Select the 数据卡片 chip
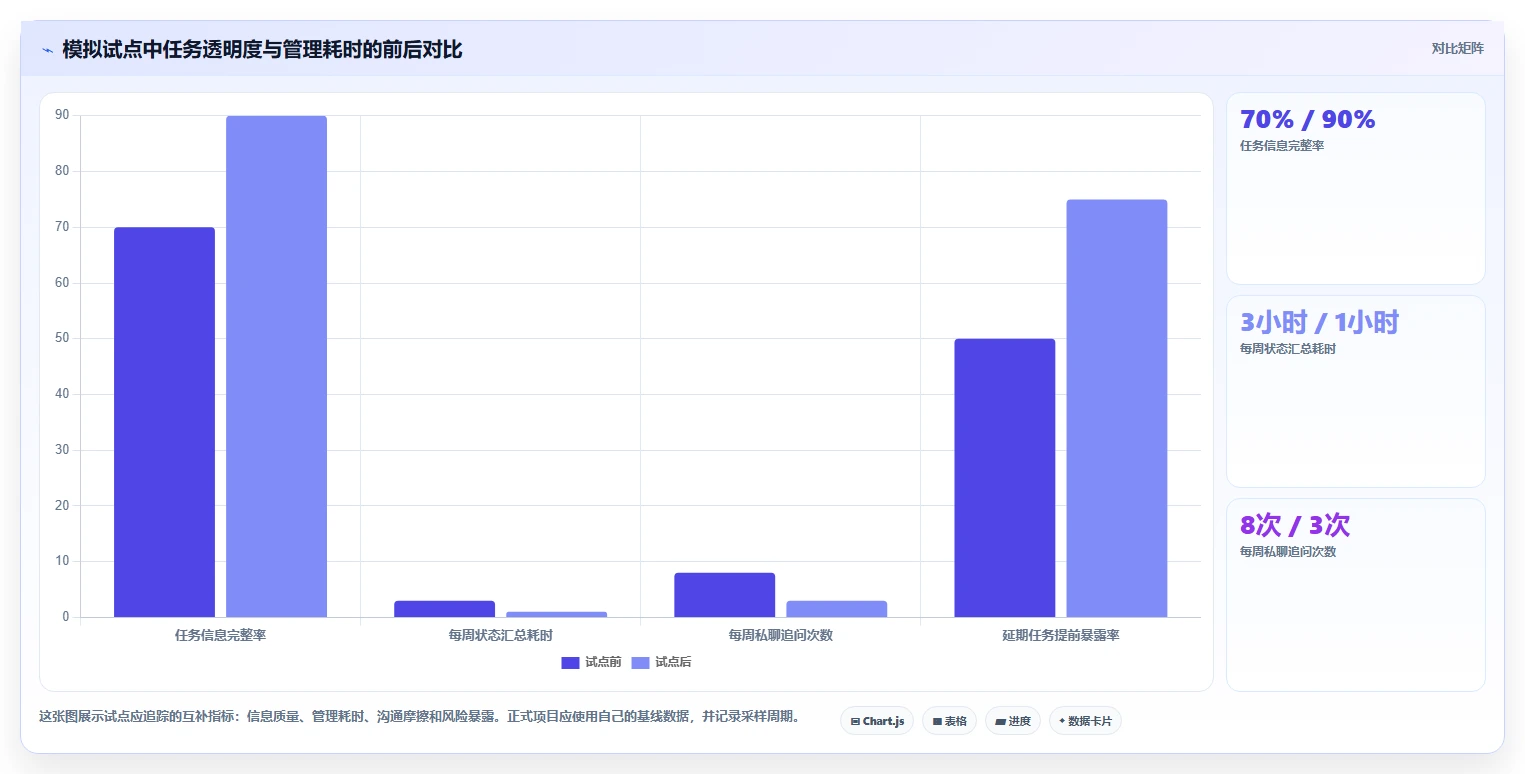Image resolution: width=1525 pixels, height=774 pixels. 1085,721
